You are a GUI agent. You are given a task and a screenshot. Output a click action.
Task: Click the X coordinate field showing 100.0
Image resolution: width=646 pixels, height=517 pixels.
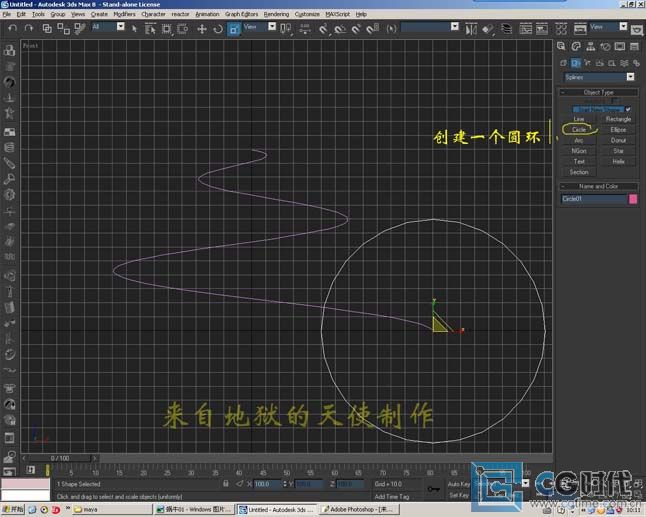tap(268, 484)
